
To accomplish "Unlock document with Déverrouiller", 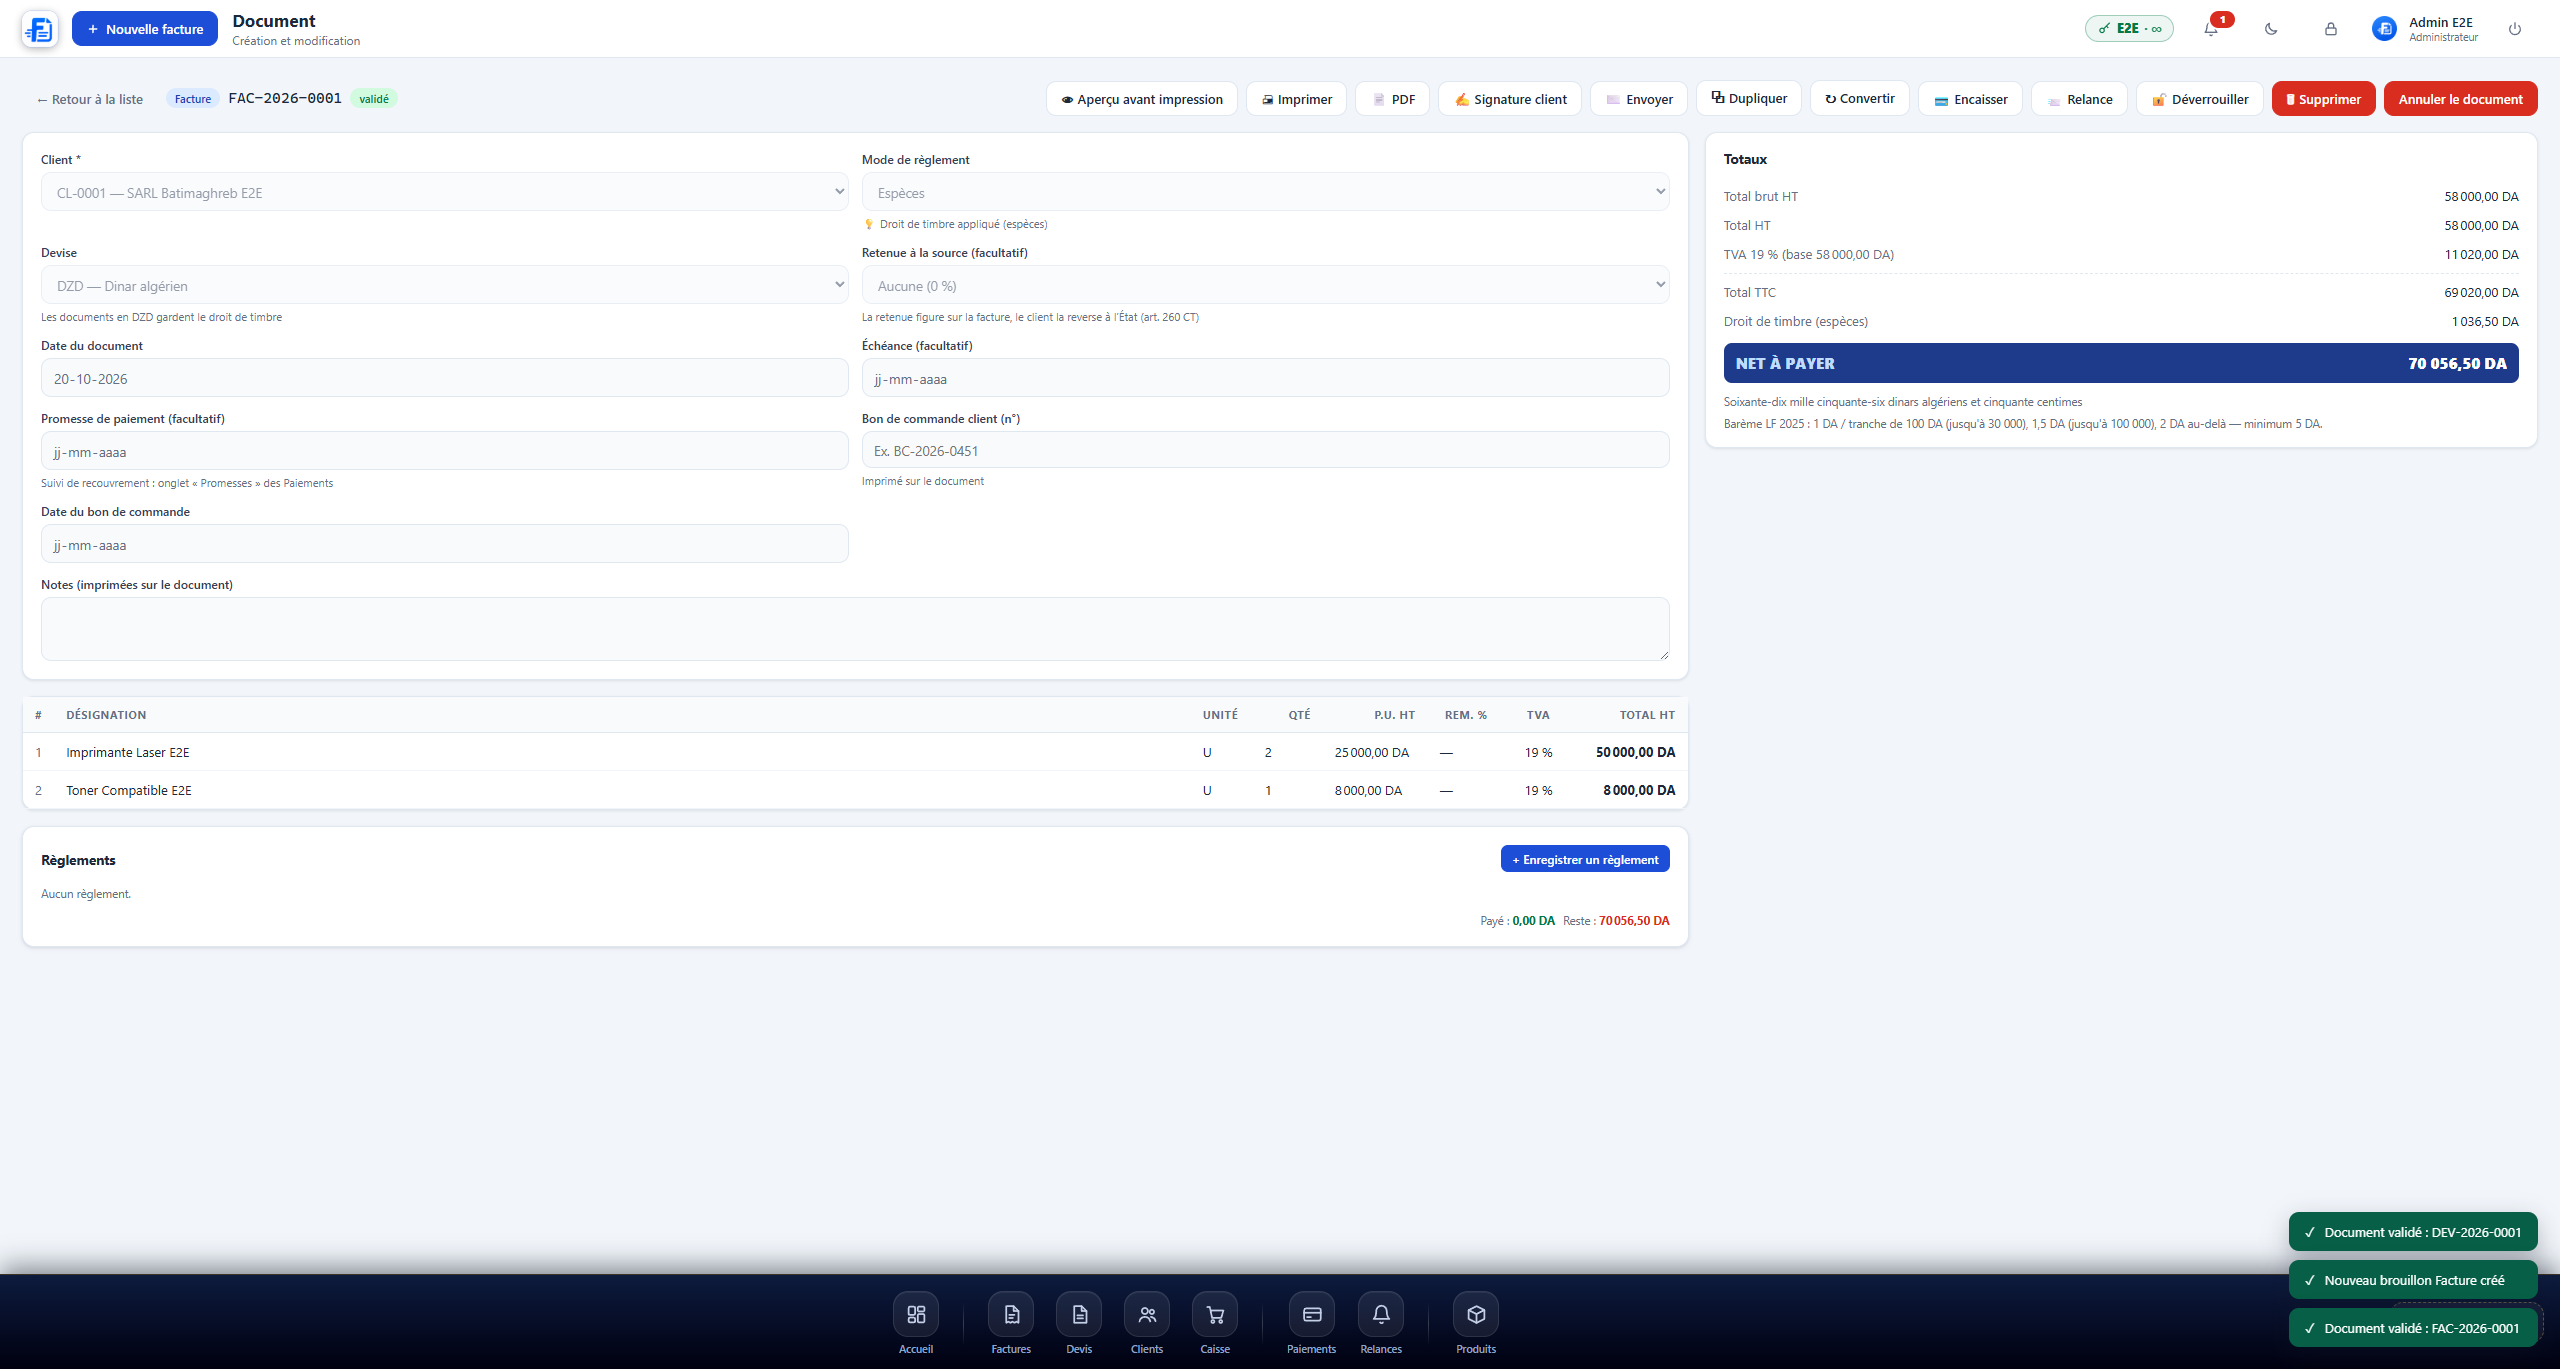I will [x=2200, y=99].
